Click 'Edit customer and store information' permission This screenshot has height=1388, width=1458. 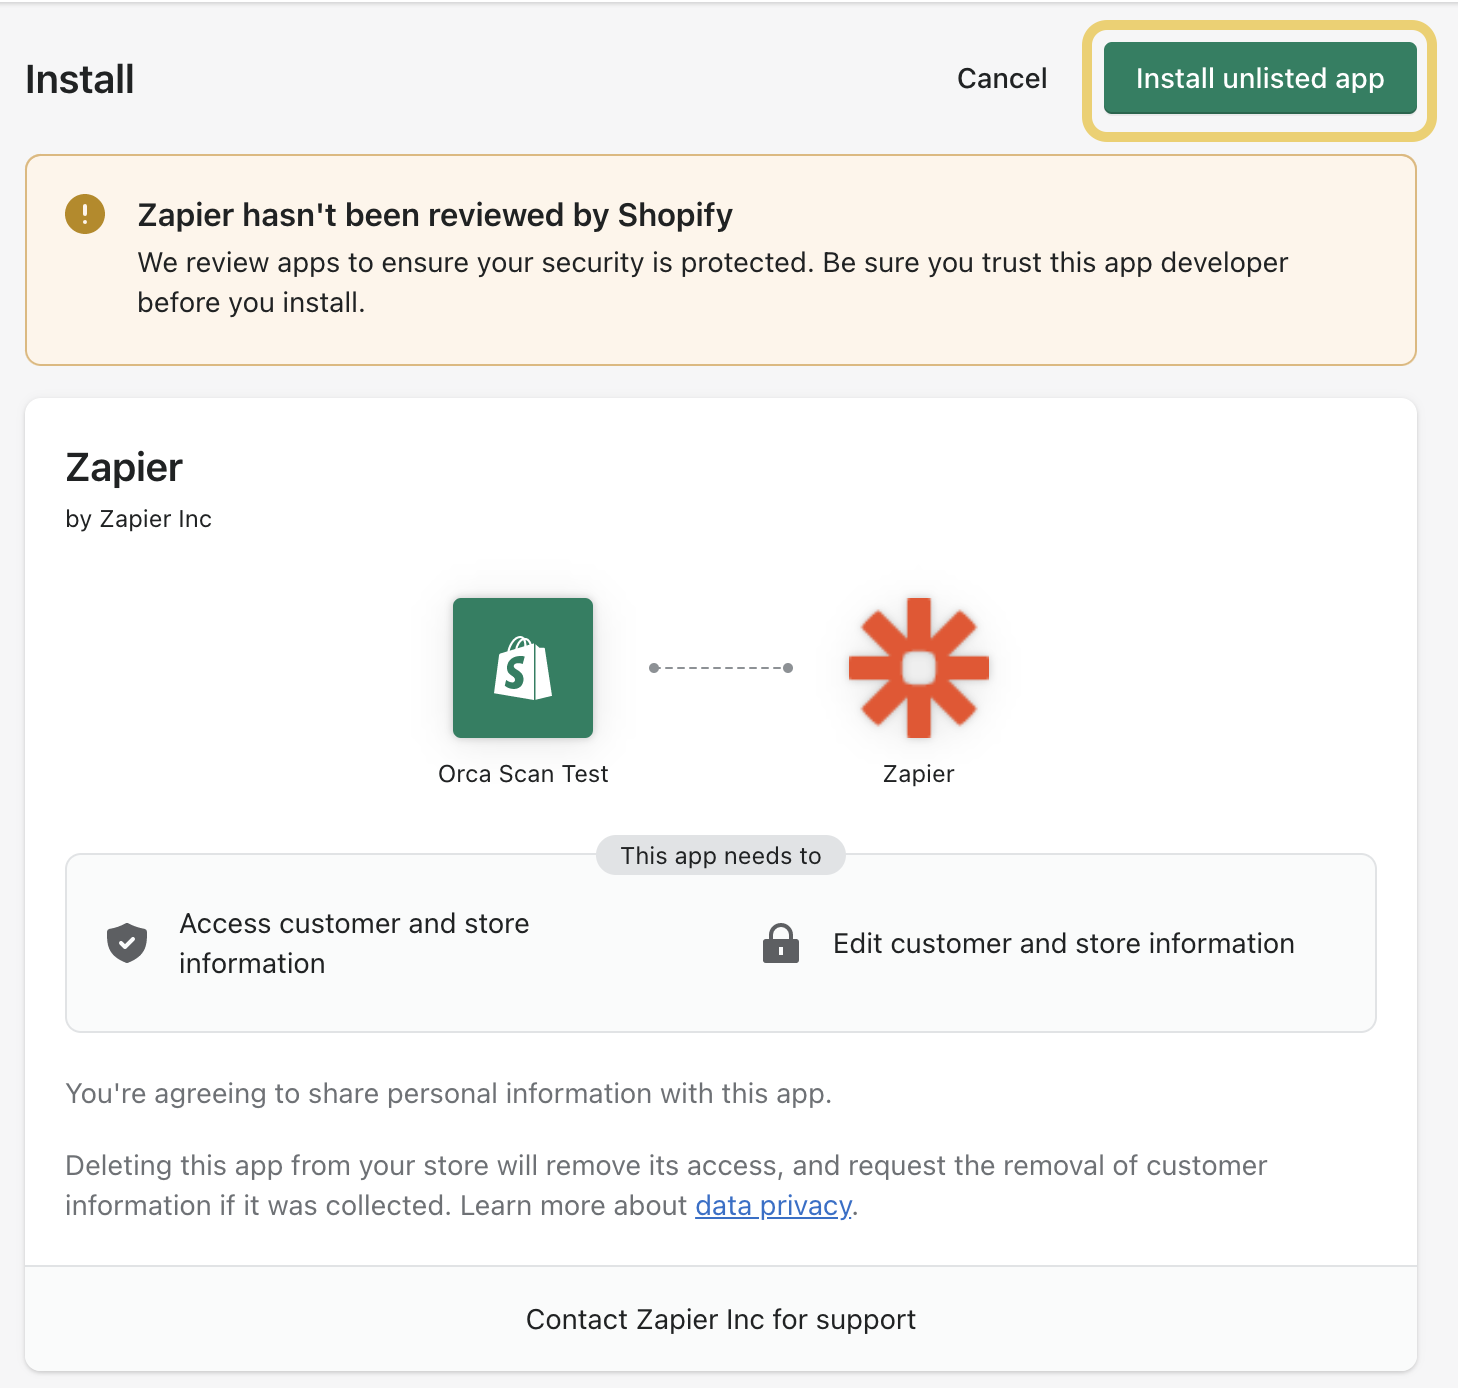point(1063,944)
